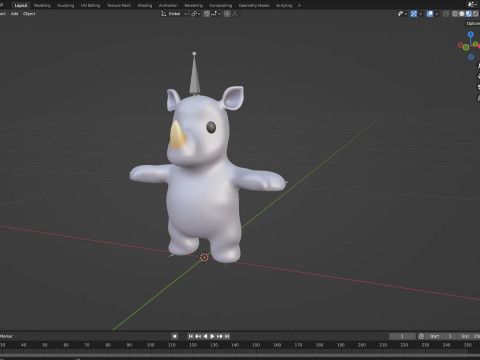The image size is (480, 360).
Task: Click the blue Z axis on navigation gizmo
Action: [471, 34]
